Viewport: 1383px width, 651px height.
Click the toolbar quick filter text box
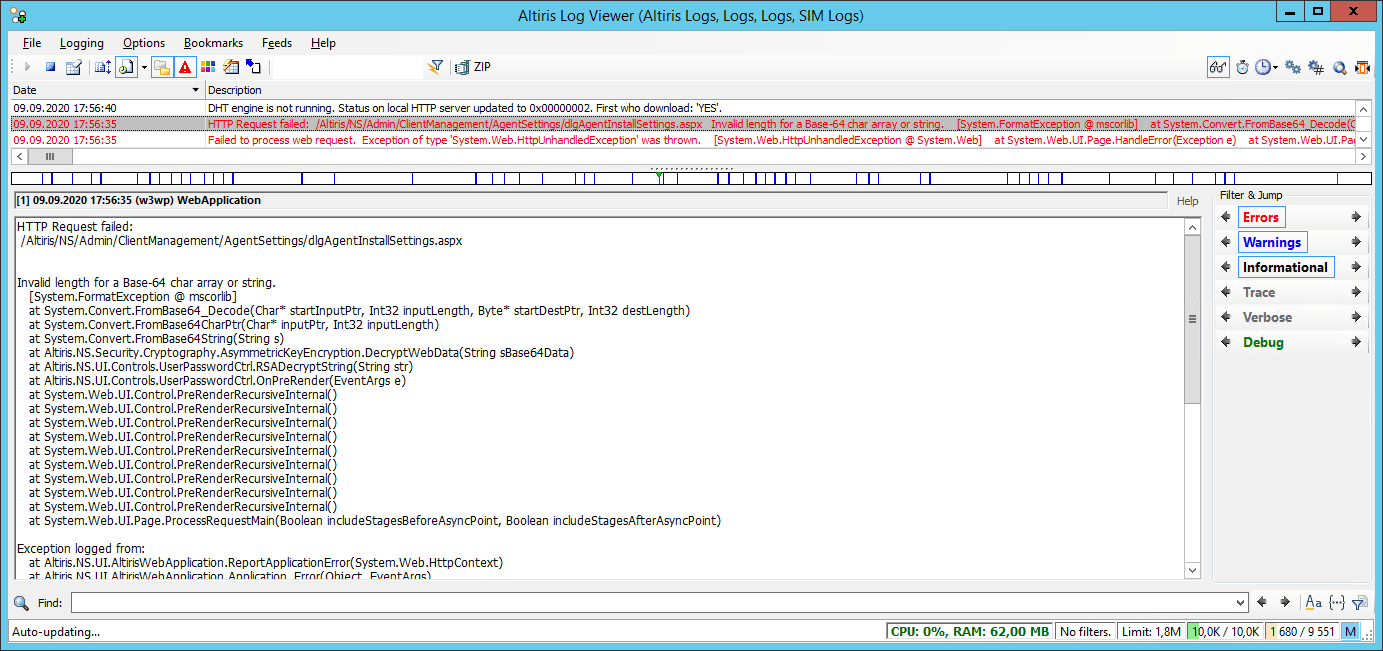347,67
